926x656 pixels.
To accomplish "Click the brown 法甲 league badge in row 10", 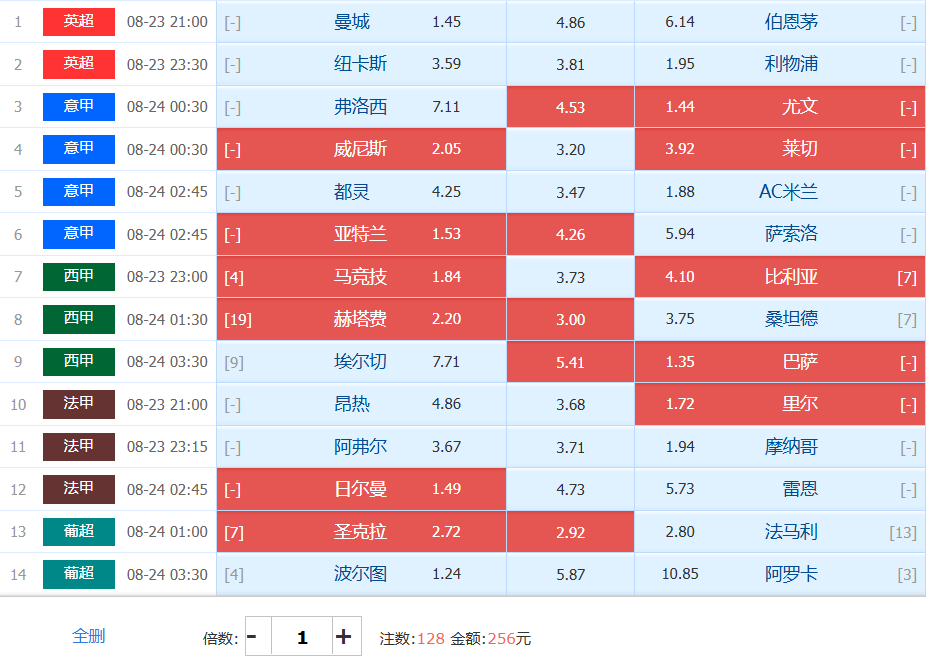I will point(79,404).
